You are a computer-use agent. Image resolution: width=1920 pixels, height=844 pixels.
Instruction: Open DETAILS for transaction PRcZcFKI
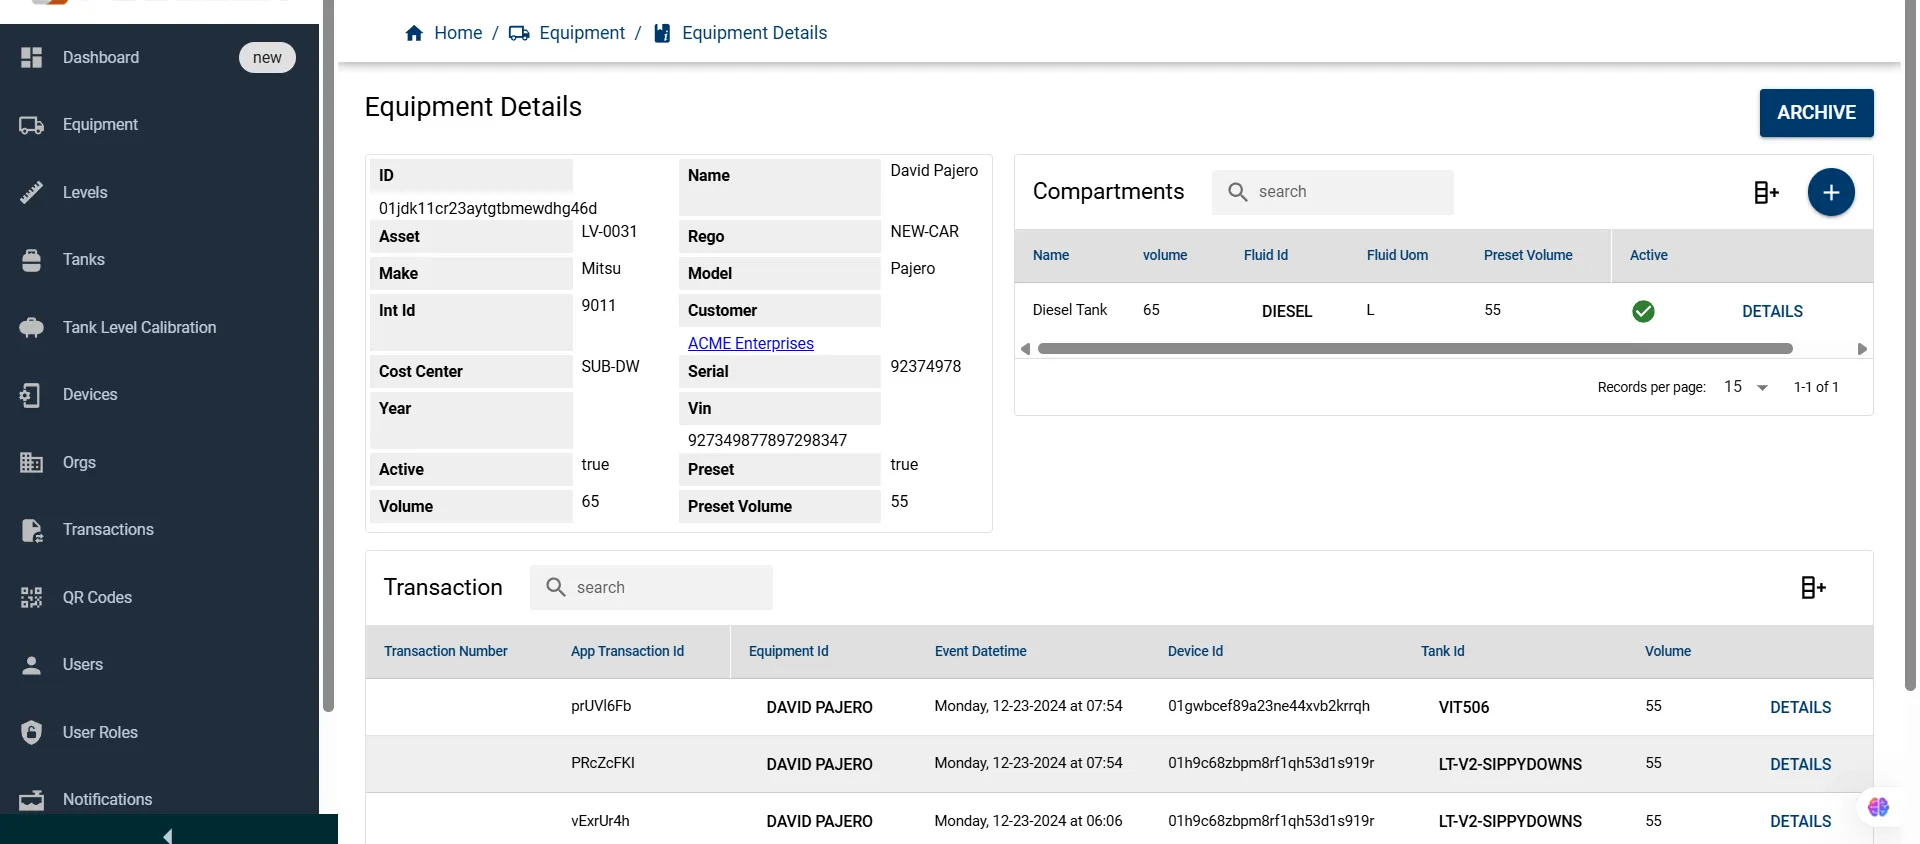(x=1800, y=765)
